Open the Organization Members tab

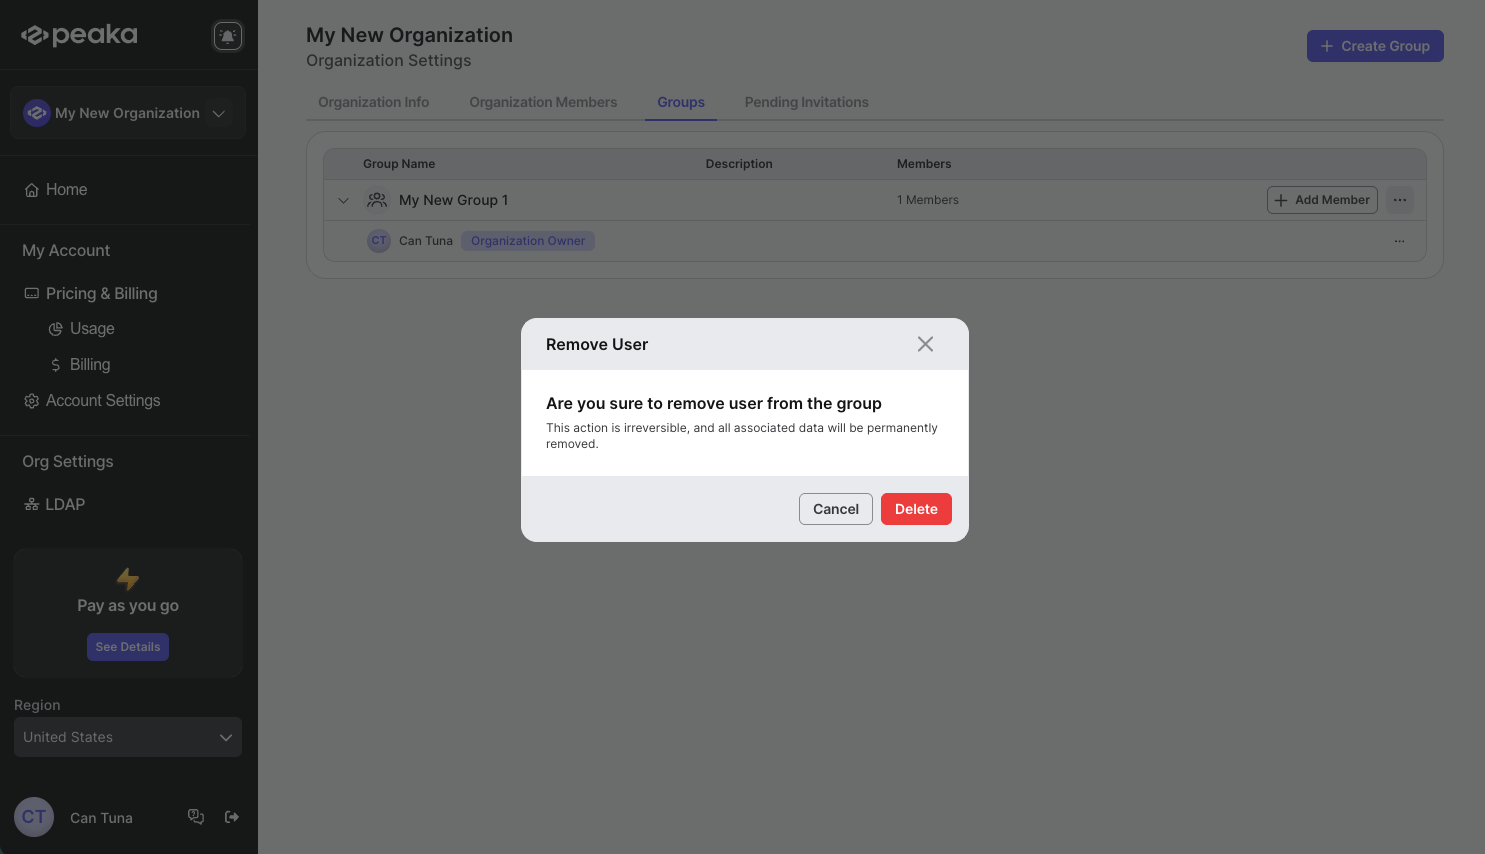point(543,101)
